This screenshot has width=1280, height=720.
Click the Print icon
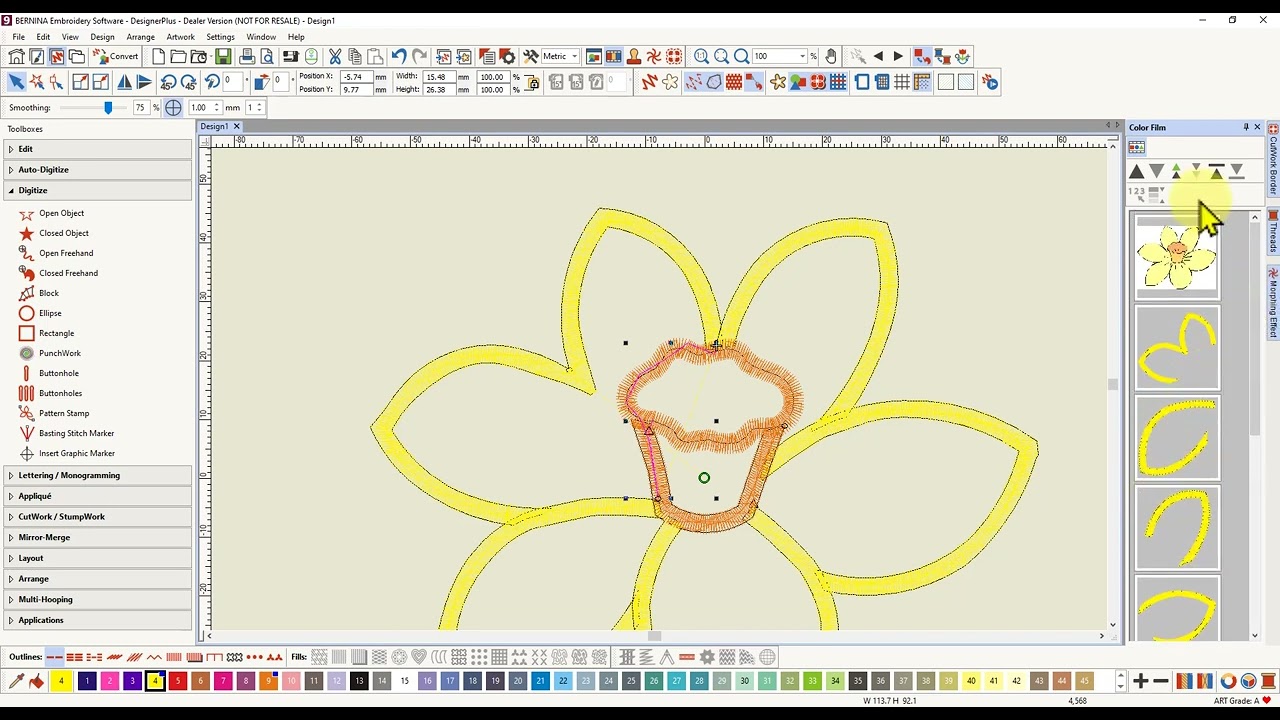[x=247, y=56]
